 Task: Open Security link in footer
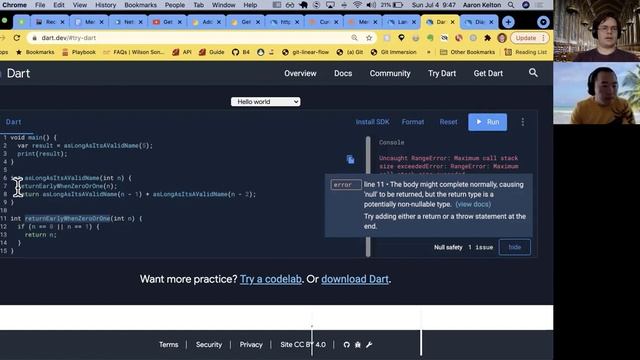coord(209,345)
